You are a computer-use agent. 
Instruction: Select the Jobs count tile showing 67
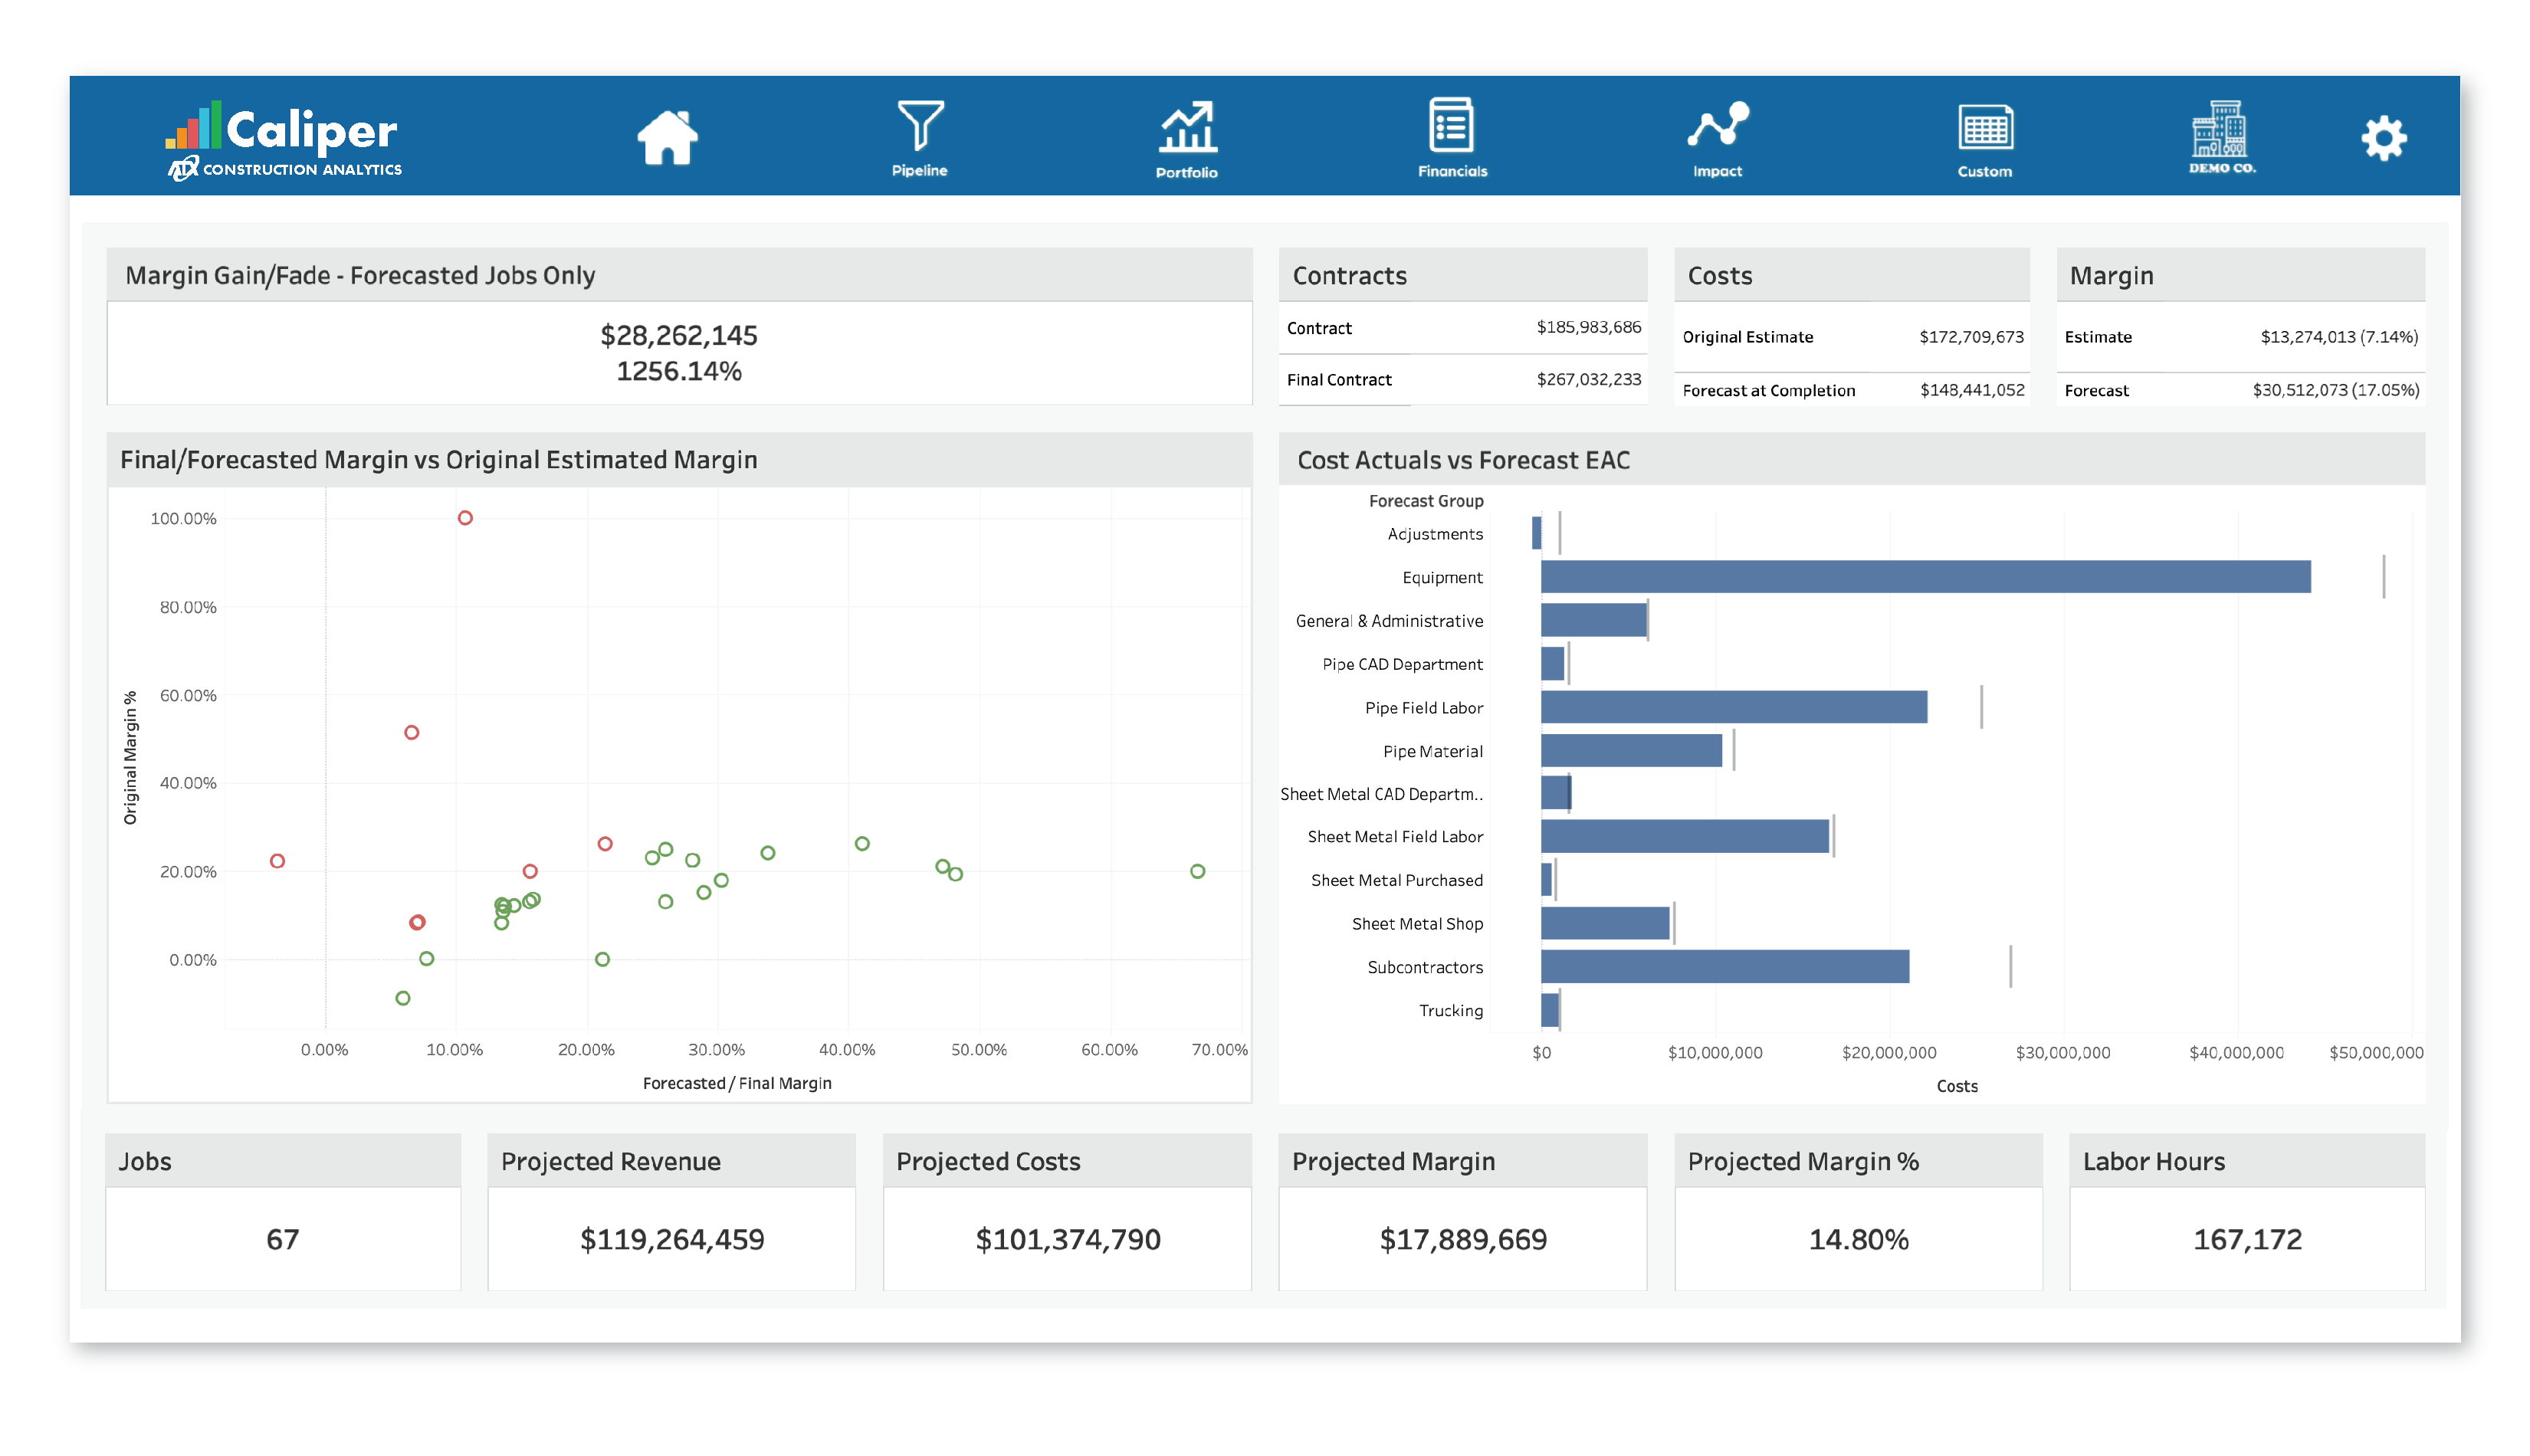[x=282, y=1239]
